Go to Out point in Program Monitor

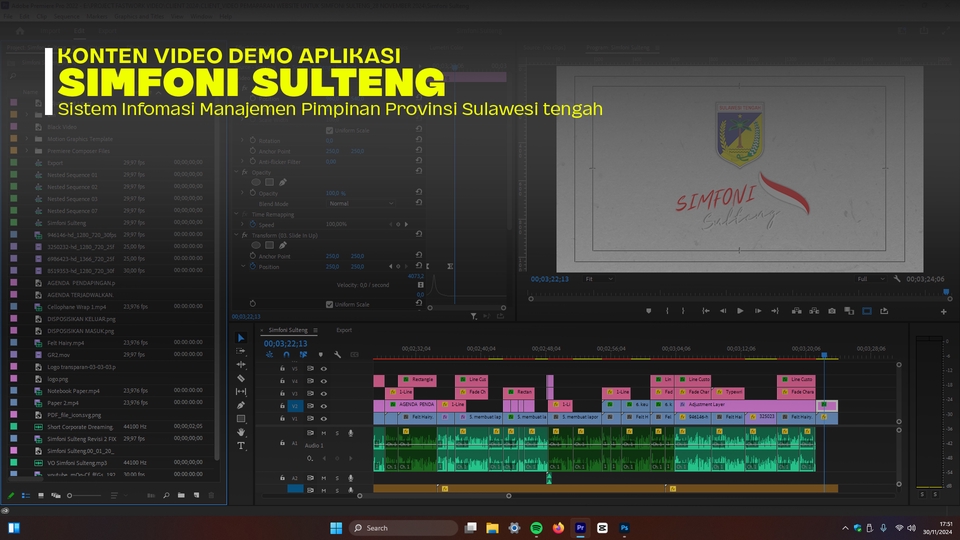tap(775, 311)
